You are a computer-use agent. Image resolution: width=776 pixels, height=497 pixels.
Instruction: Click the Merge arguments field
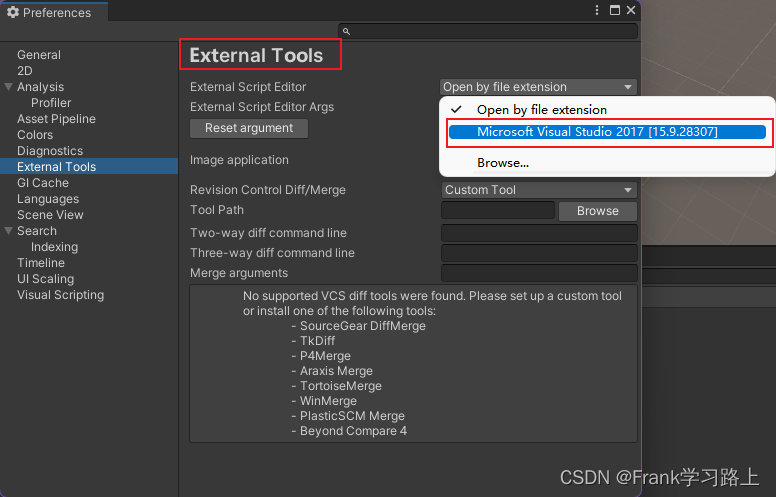pos(539,273)
